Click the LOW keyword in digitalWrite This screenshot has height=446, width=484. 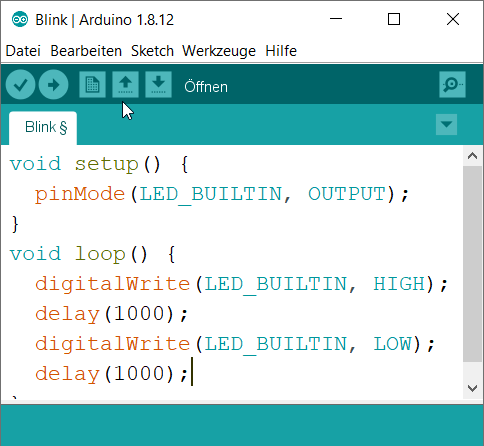(x=392, y=344)
